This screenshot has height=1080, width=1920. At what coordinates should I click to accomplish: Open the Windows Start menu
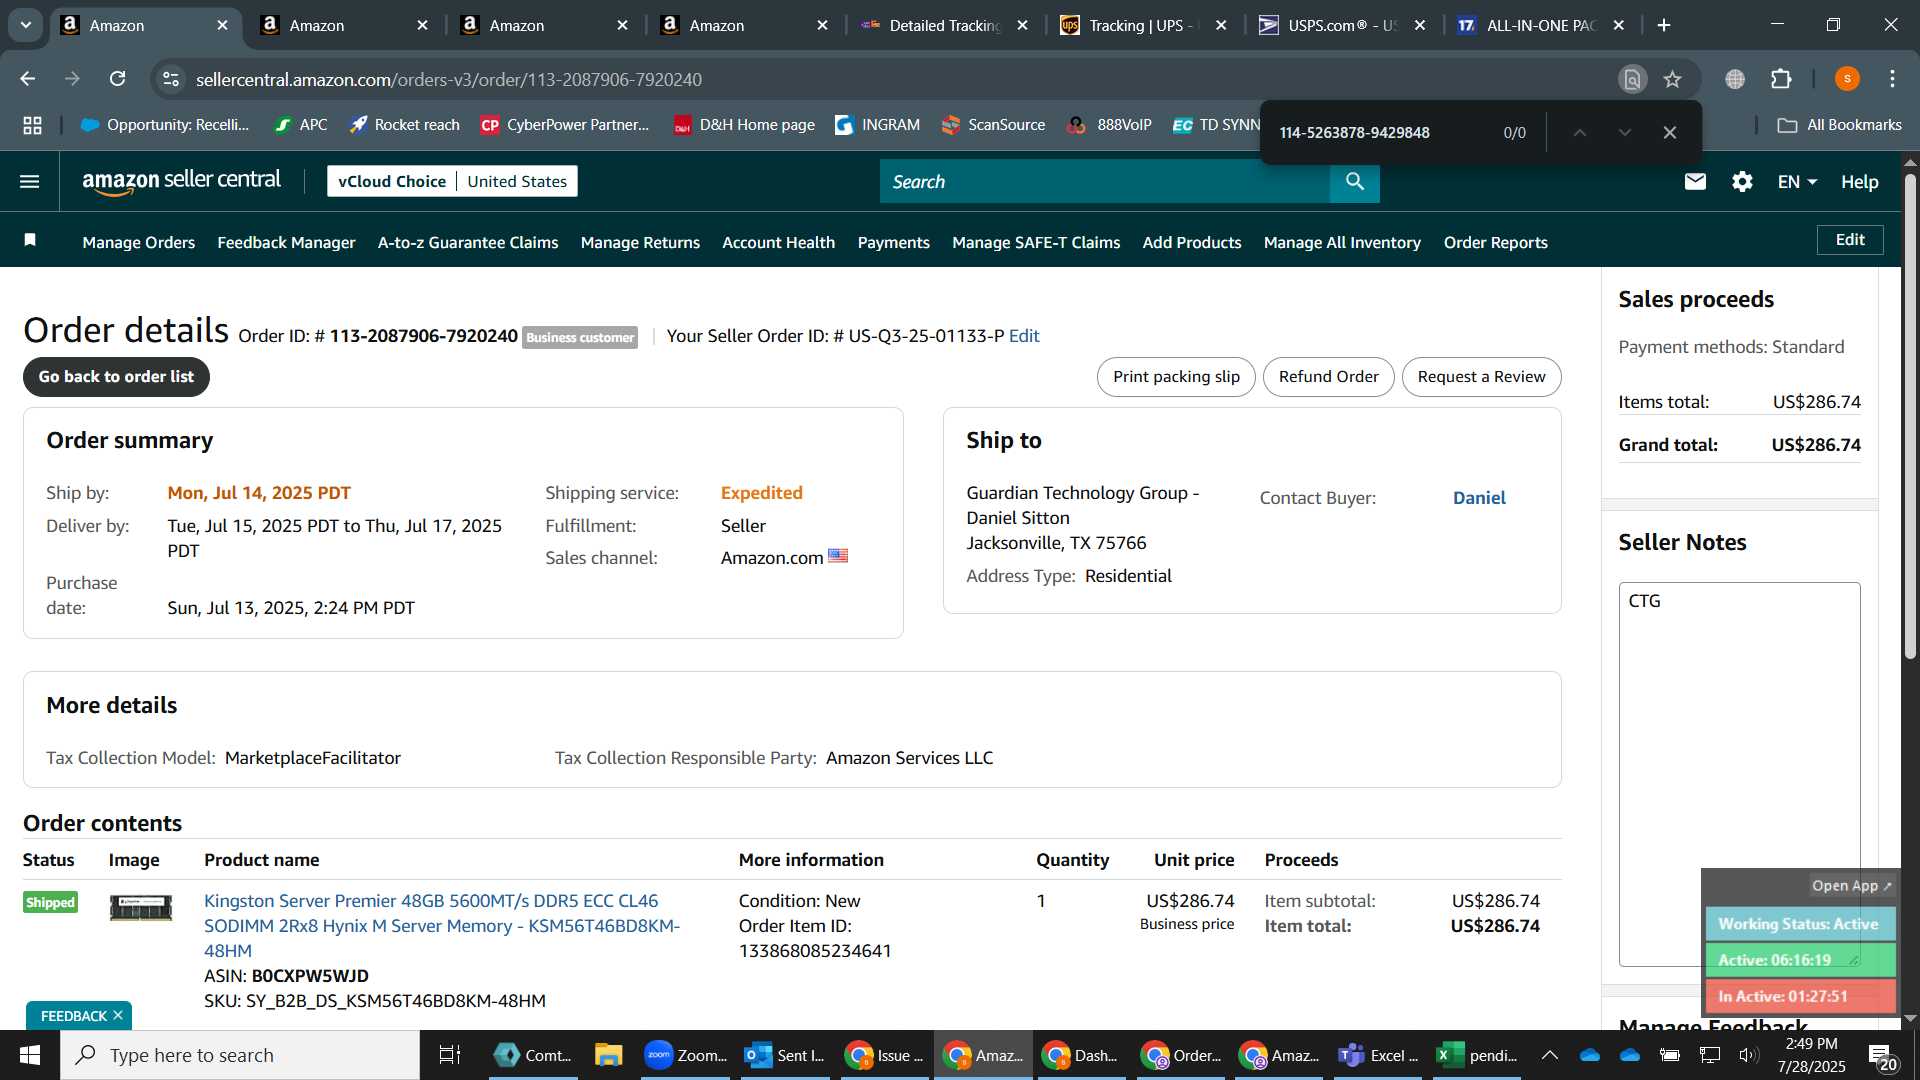pos(30,1055)
